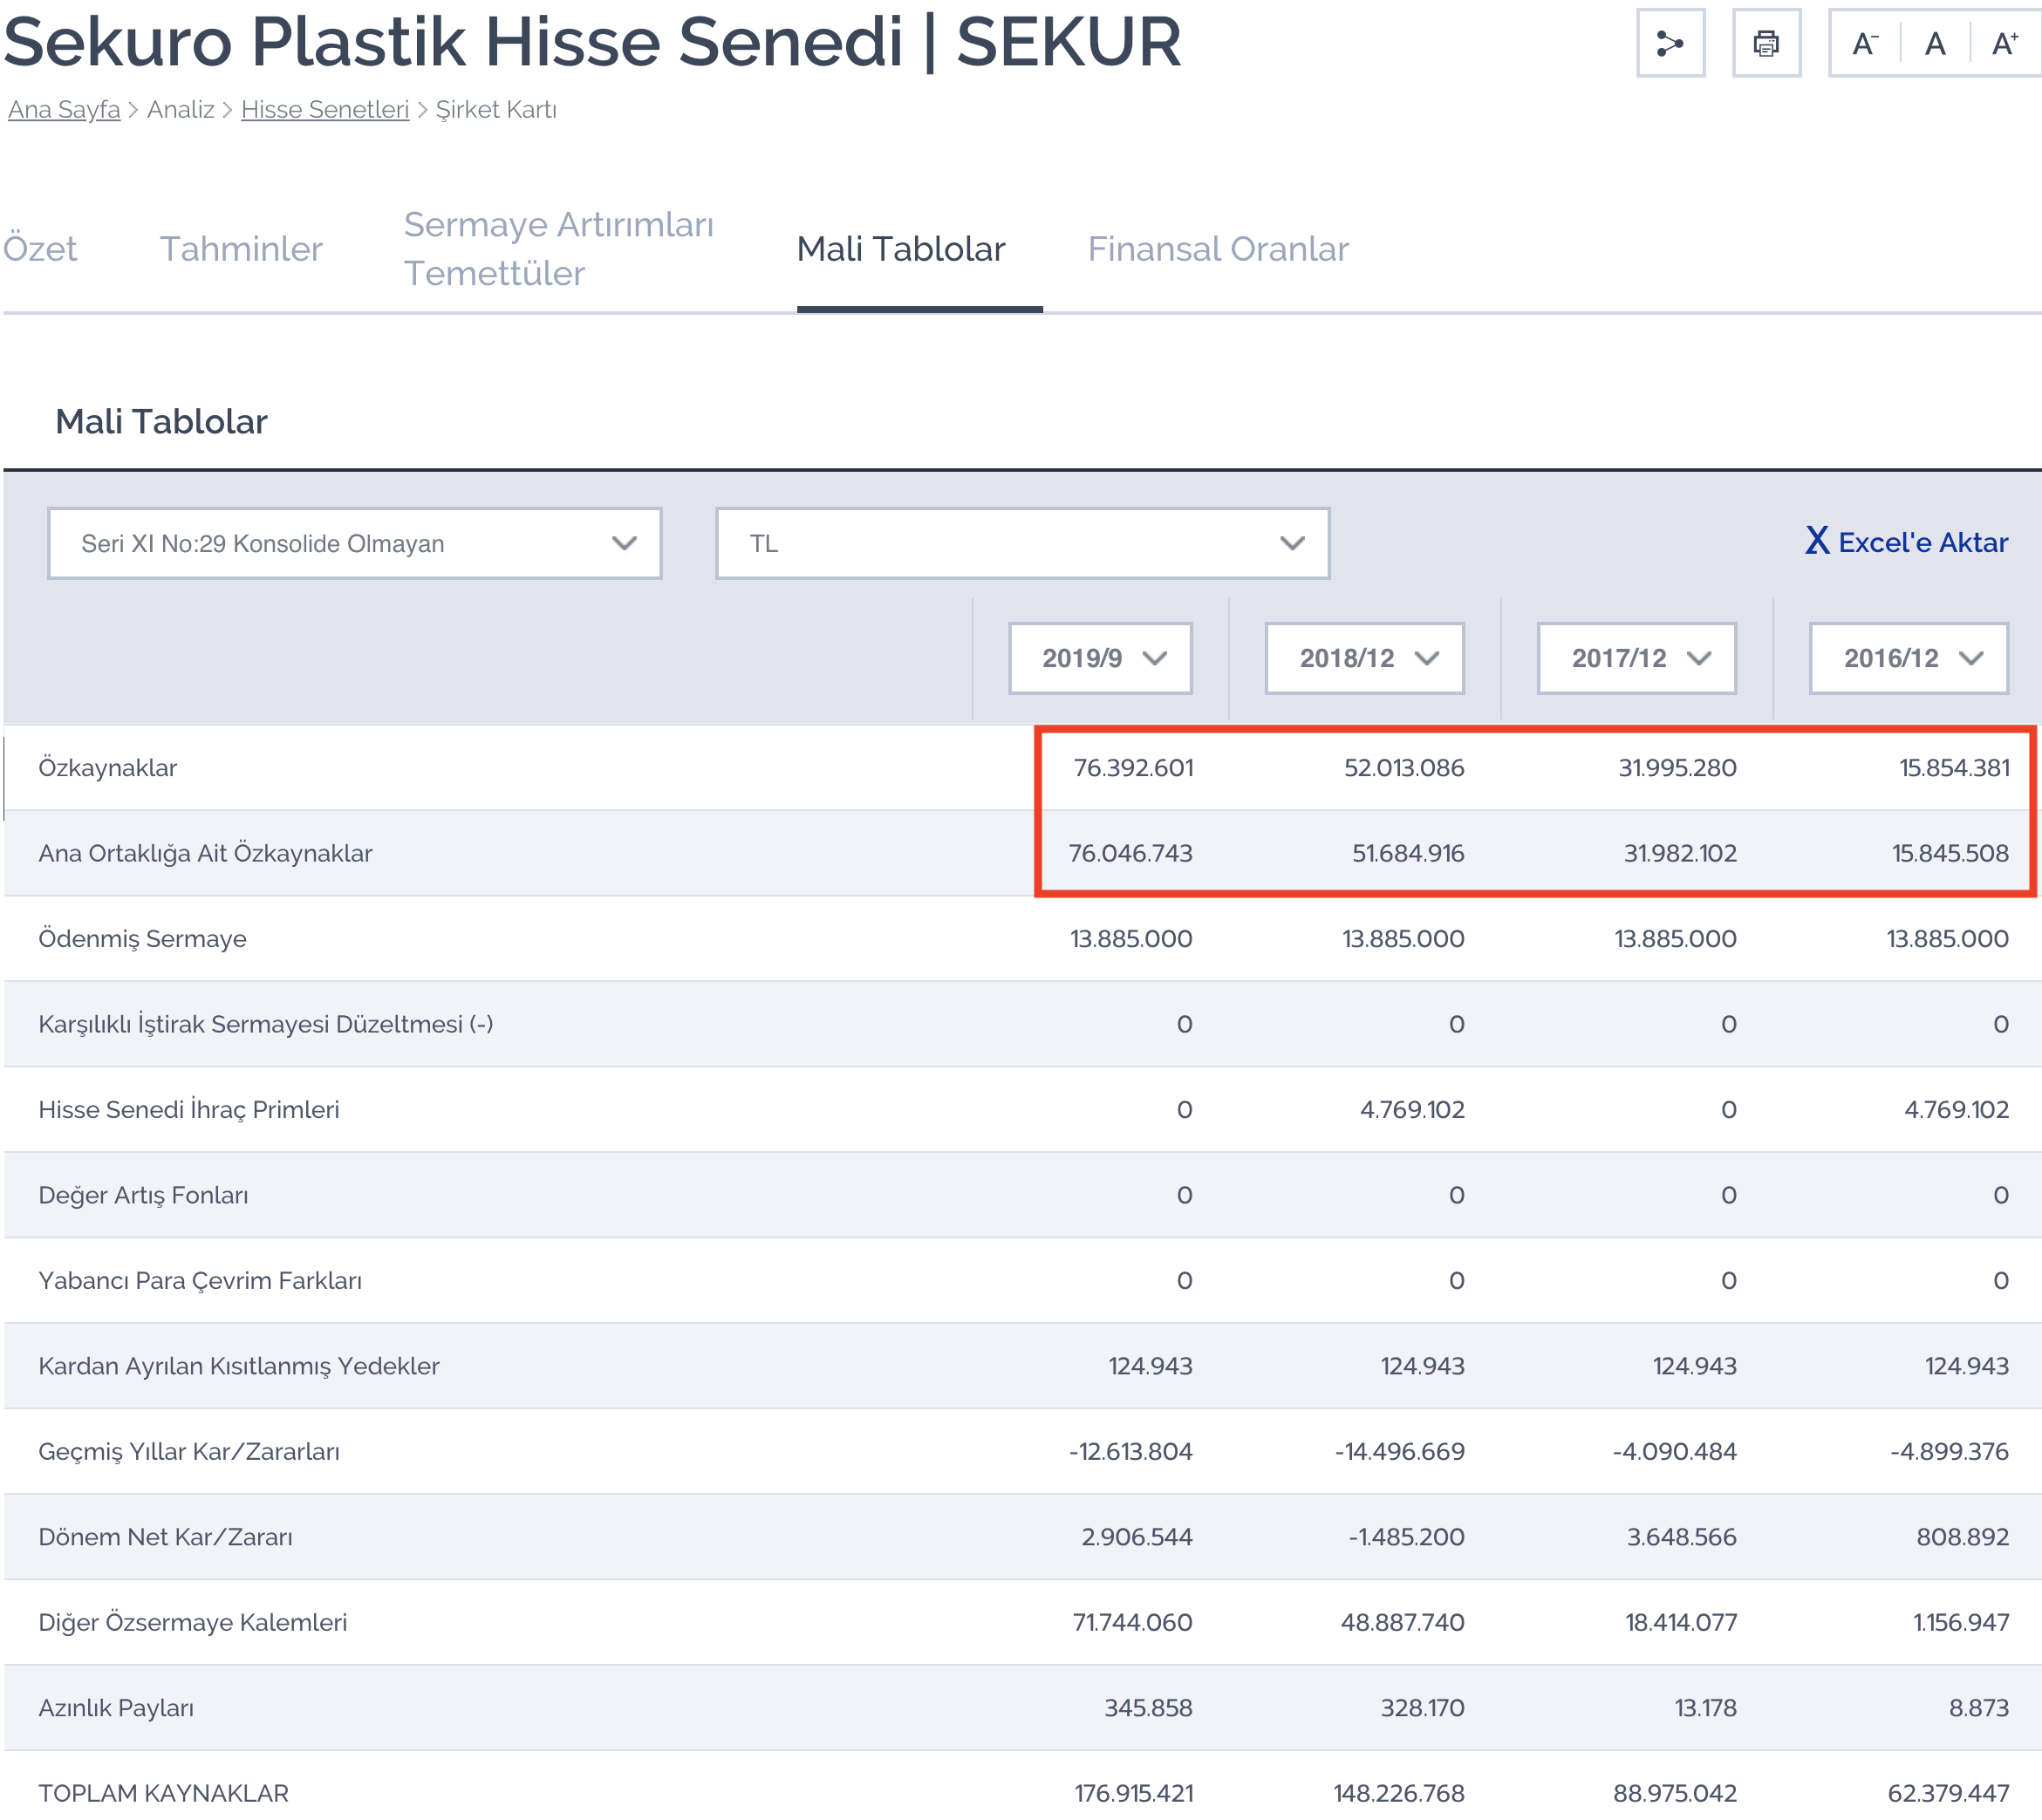Go to Ana Sayfa breadcrumb link

click(64, 109)
